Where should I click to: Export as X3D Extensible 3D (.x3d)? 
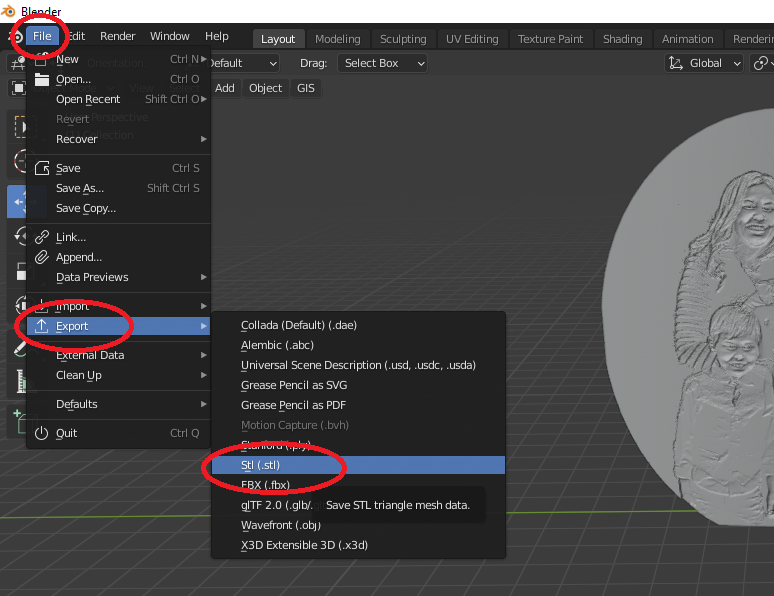(358, 545)
